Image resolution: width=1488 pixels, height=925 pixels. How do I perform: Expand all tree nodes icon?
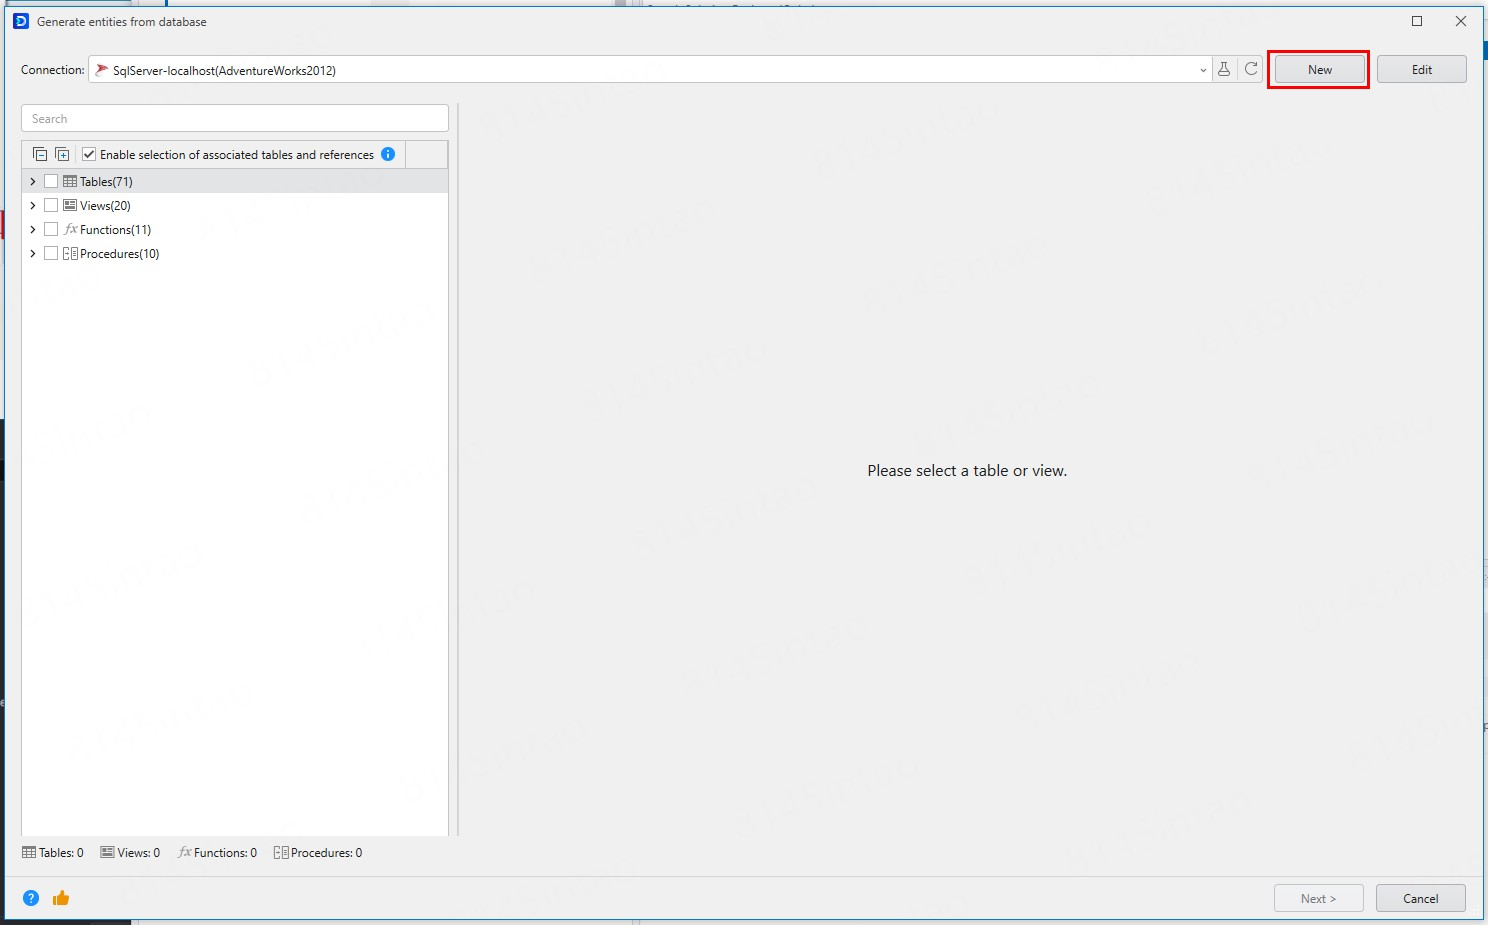(62, 155)
